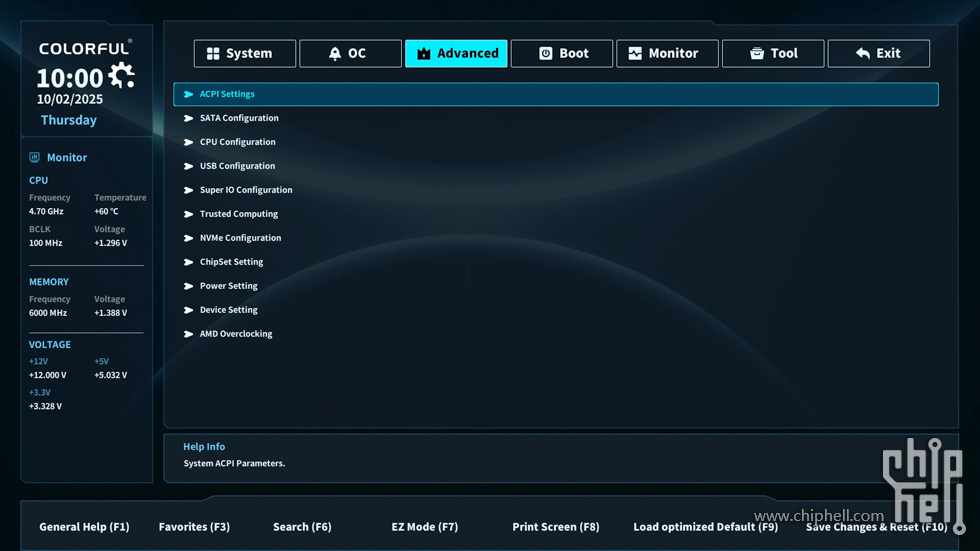Click the waveform icon on Monitor tab
This screenshot has height=551, width=980.
click(635, 54)
